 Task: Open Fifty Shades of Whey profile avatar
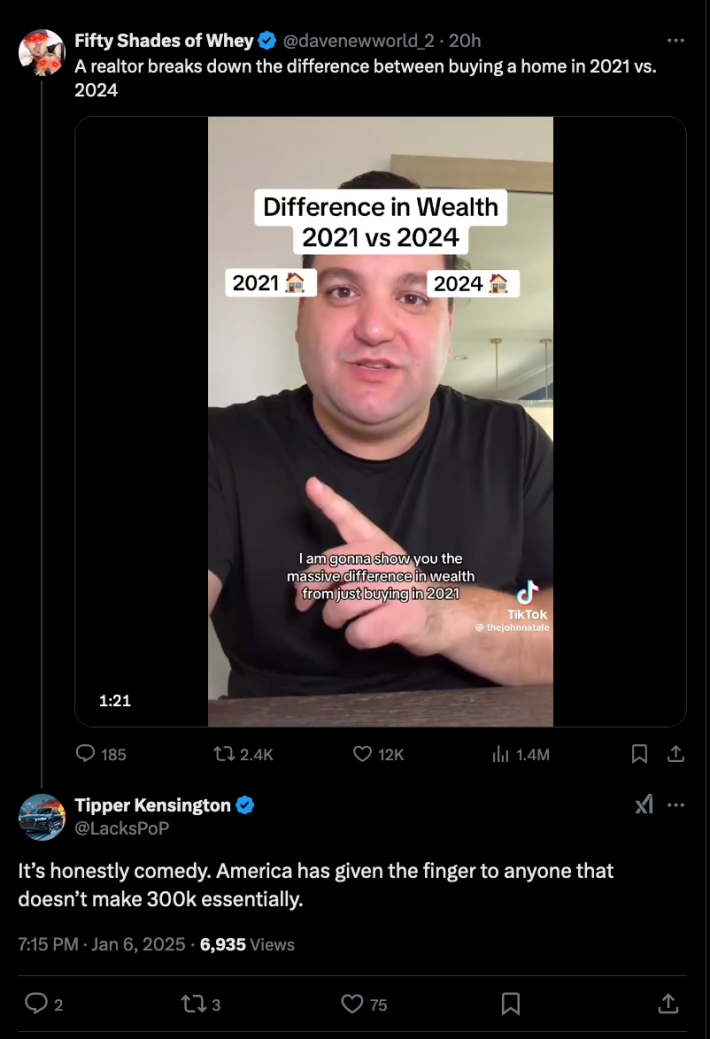[42, 52]
